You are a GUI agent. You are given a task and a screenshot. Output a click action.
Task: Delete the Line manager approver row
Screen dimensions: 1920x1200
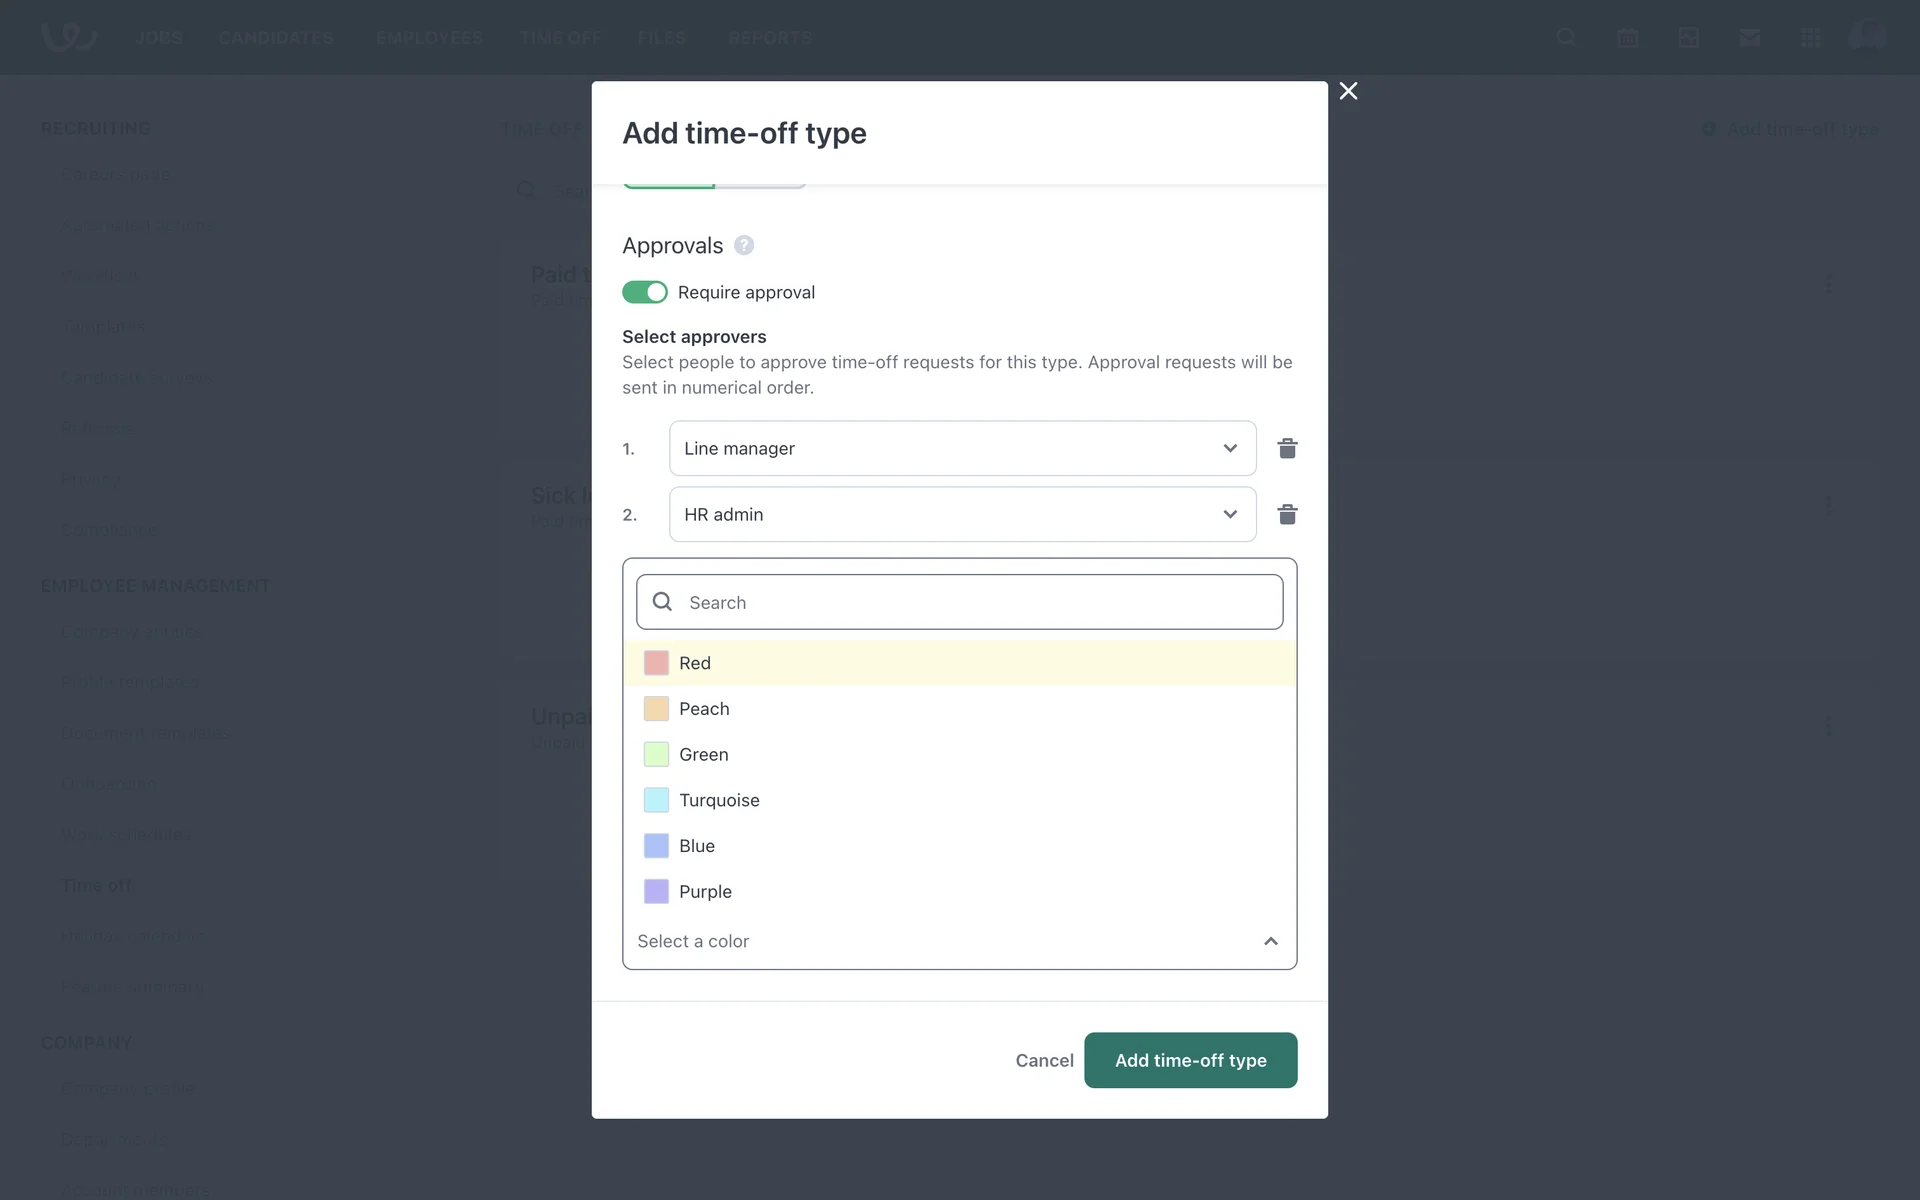(x=1287, y=448)
